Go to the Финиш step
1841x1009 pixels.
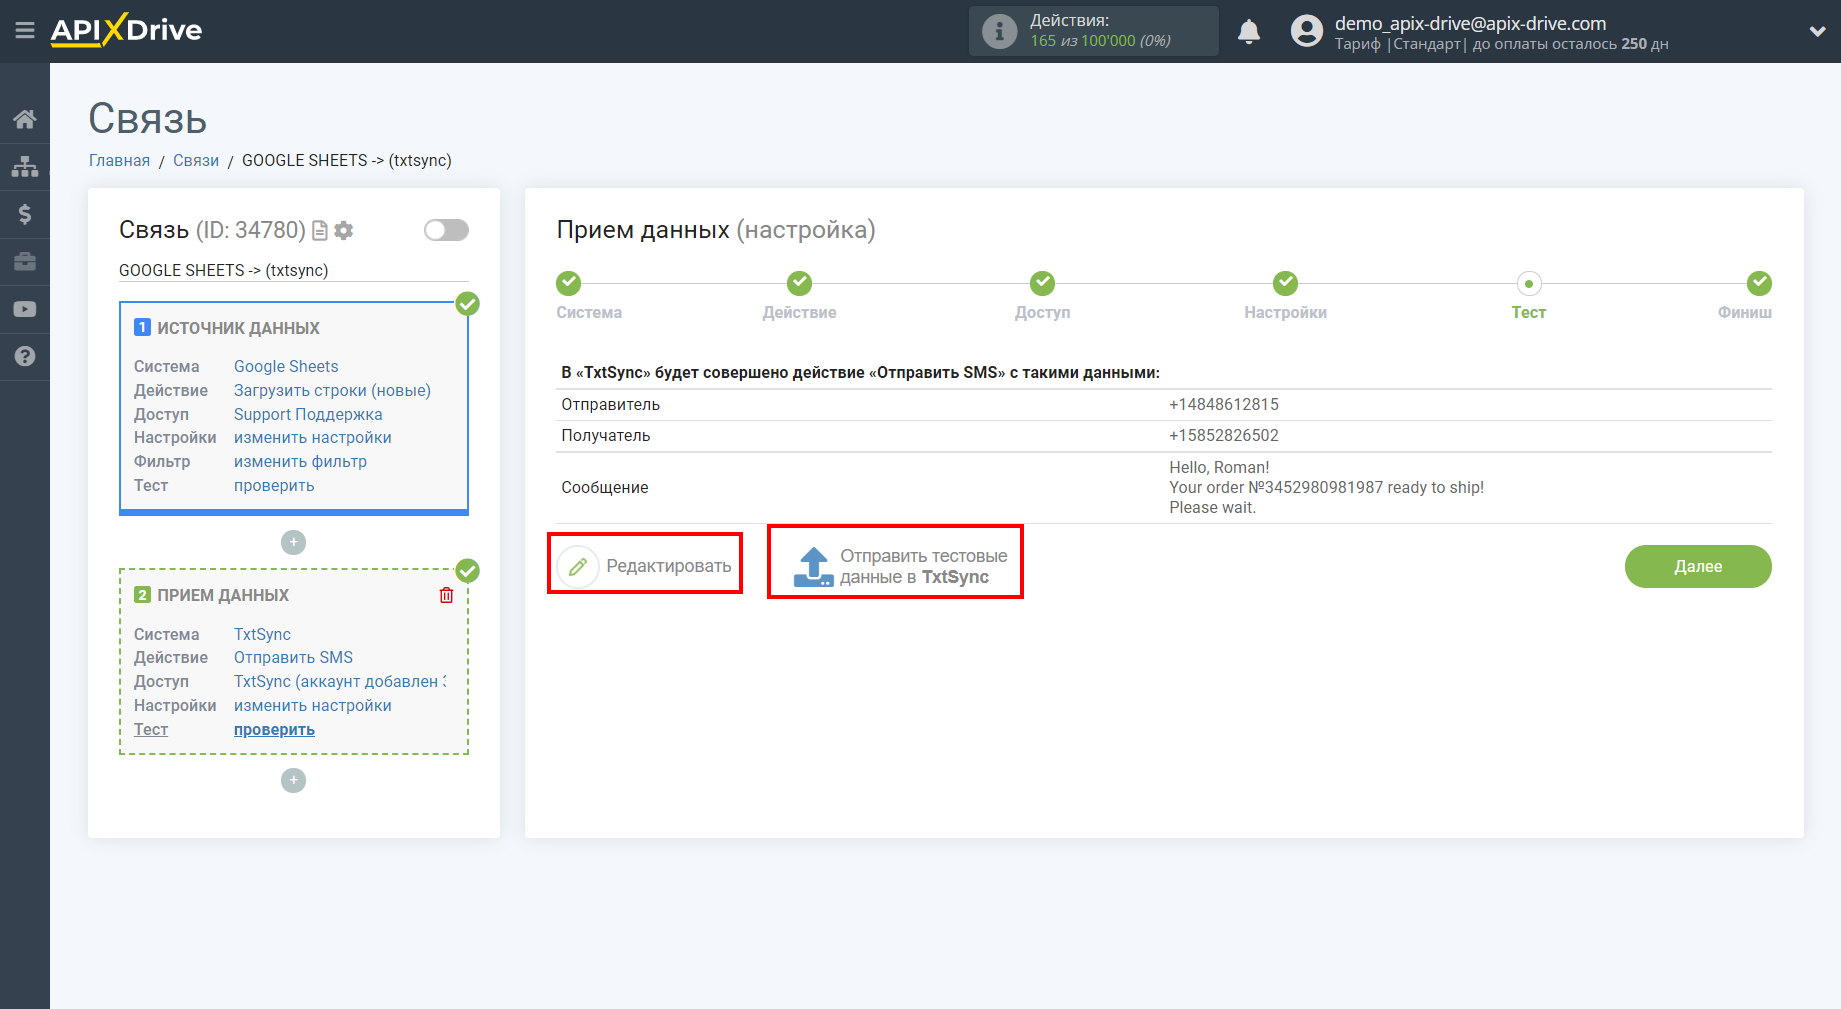tap(1759, 283)
